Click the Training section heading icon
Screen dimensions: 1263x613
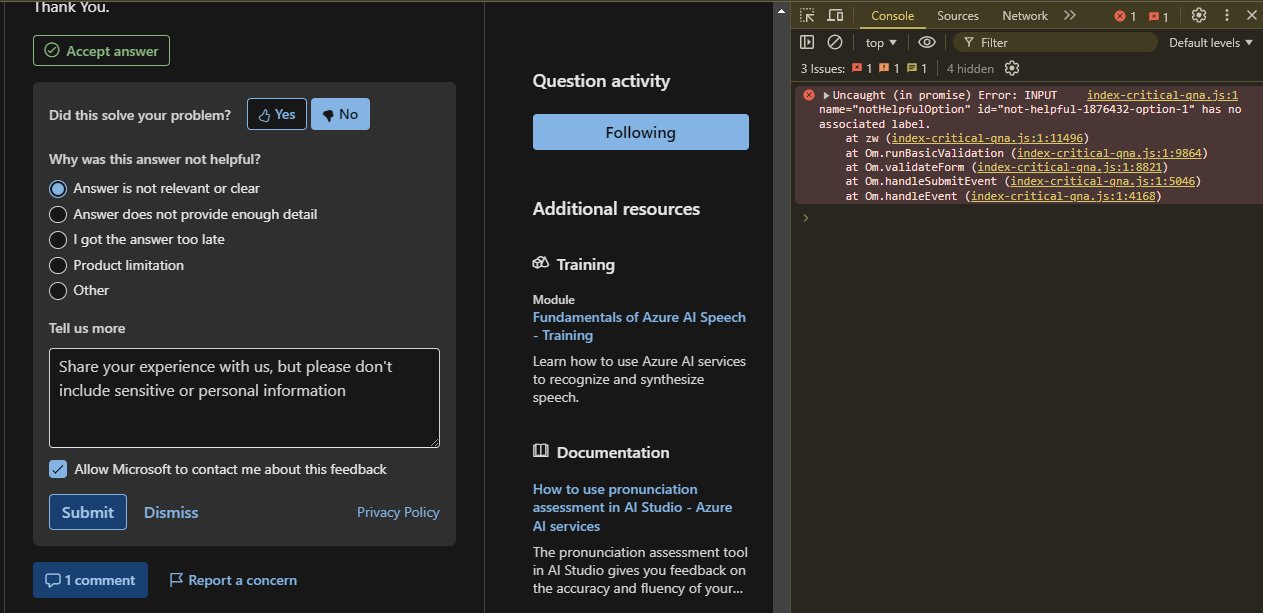tap(541, 264)
